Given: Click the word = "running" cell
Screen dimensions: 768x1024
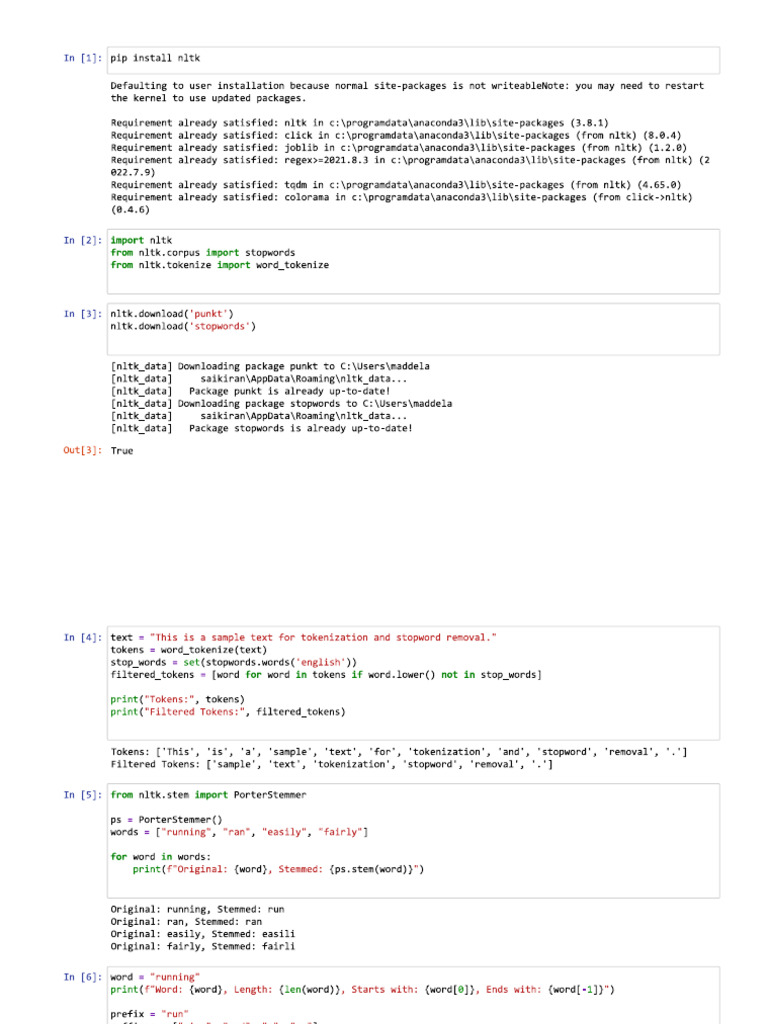Looking at the screenshot, I should (413, 995).
